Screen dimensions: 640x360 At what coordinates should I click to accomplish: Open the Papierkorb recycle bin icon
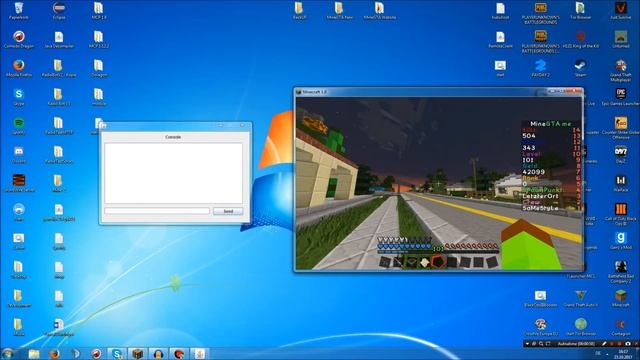coord(19,11)
